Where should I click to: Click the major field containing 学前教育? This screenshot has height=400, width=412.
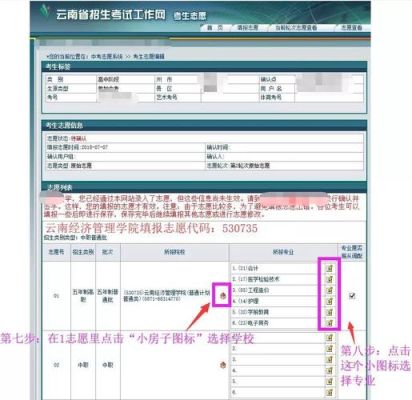point(277,312)
